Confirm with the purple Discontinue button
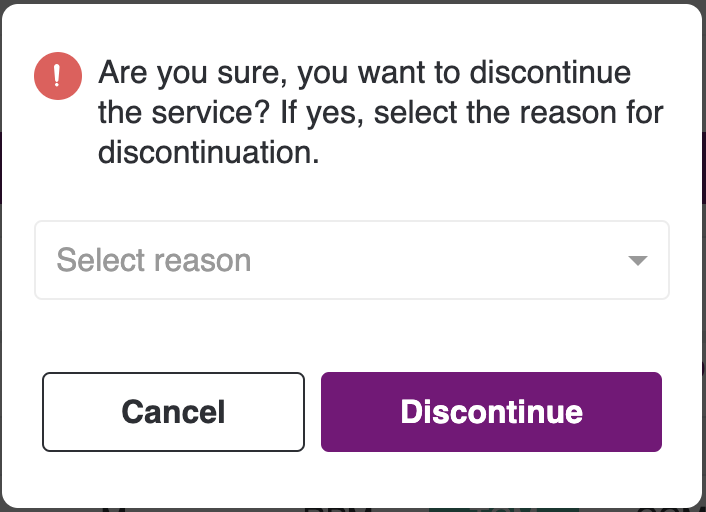Viewport: 706px width, 512px height. point(491,412)
